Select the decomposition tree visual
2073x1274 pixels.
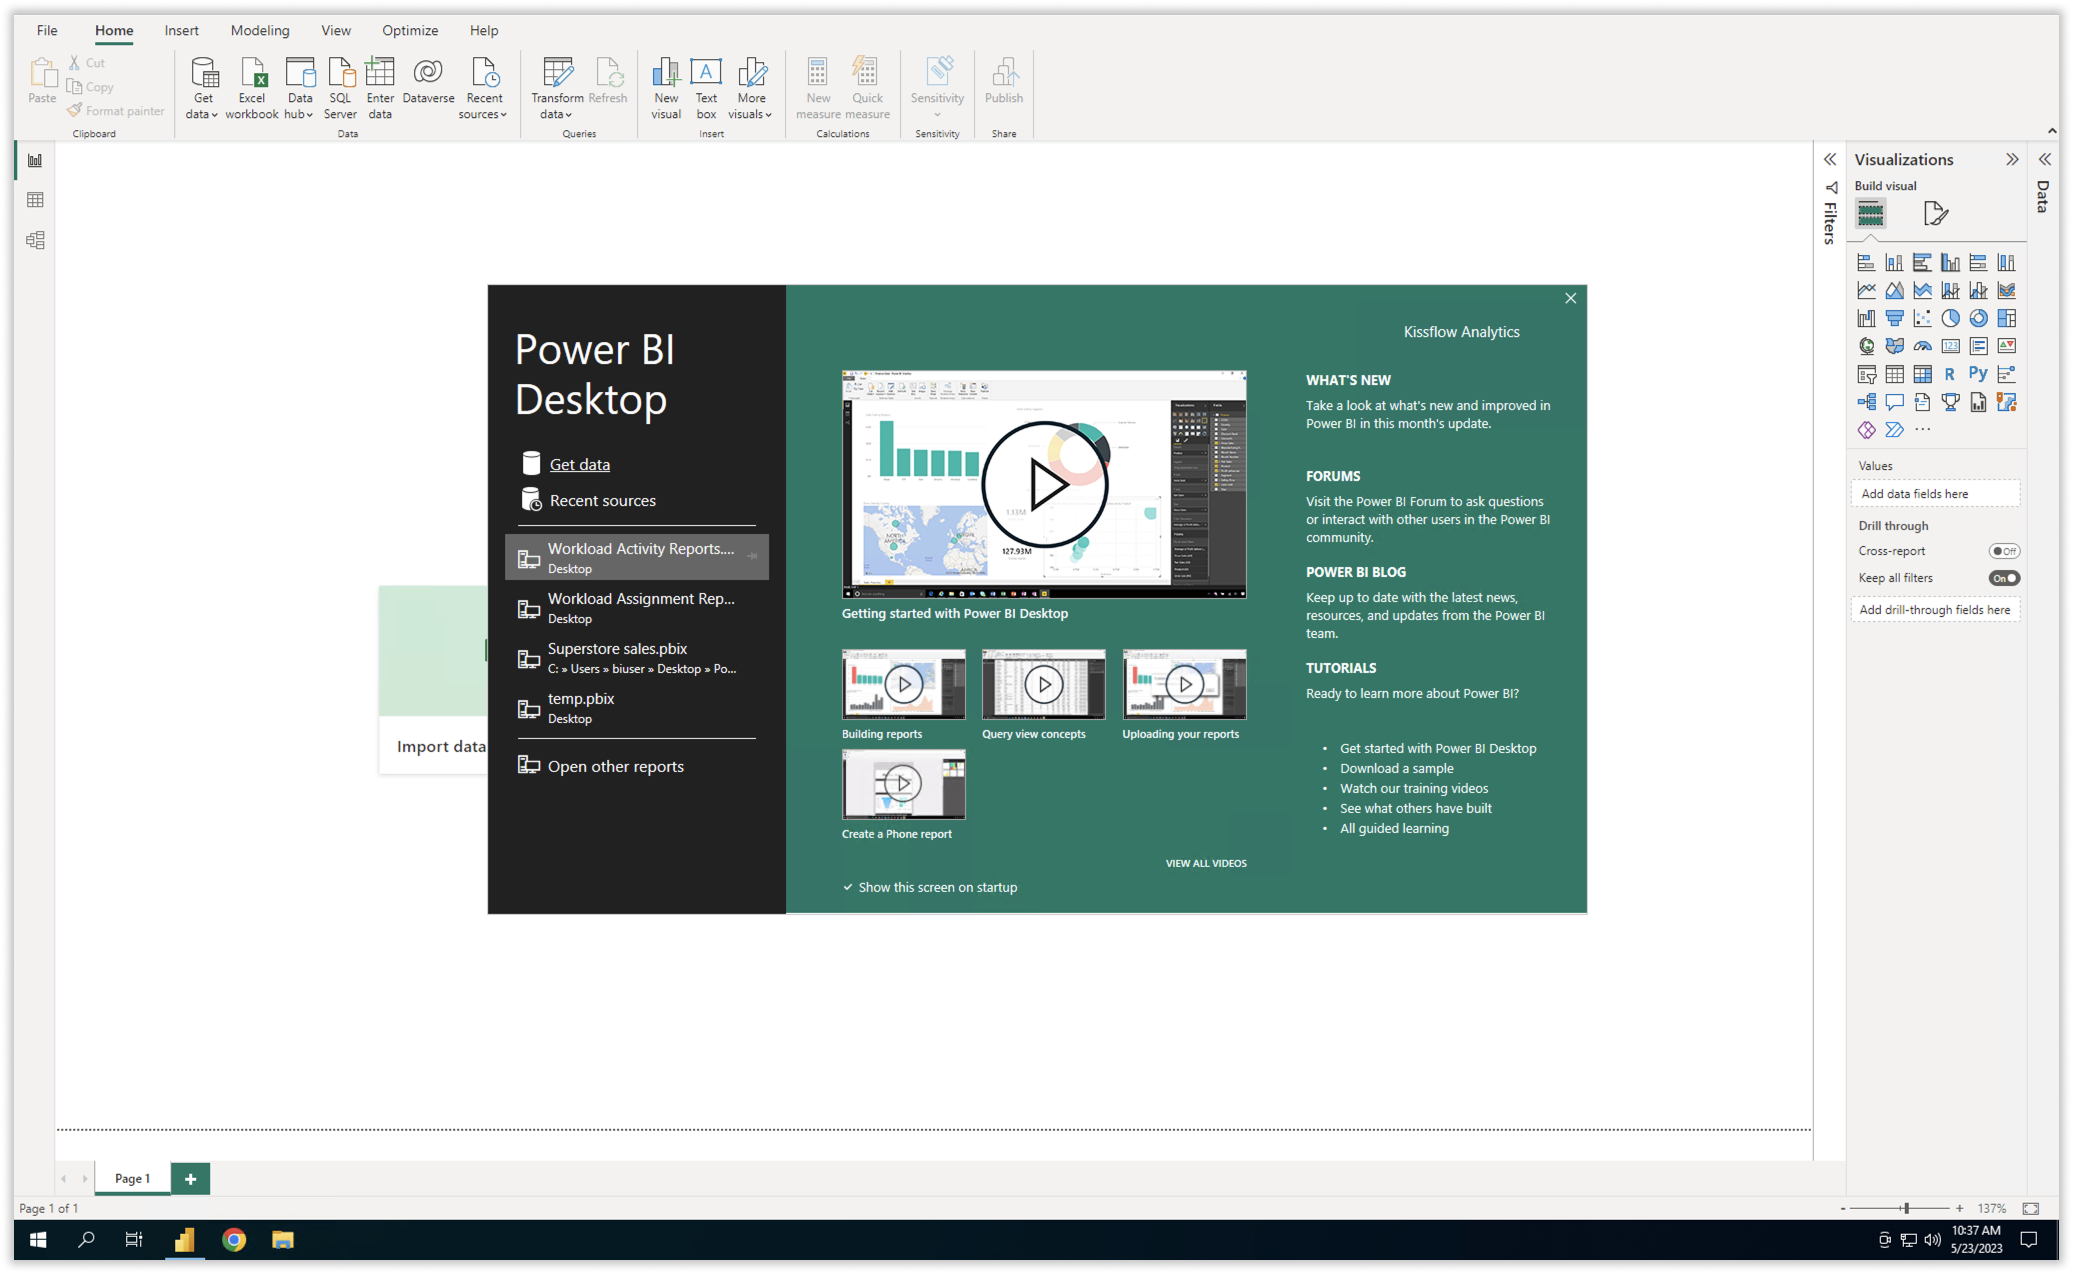click(1866, 402)
